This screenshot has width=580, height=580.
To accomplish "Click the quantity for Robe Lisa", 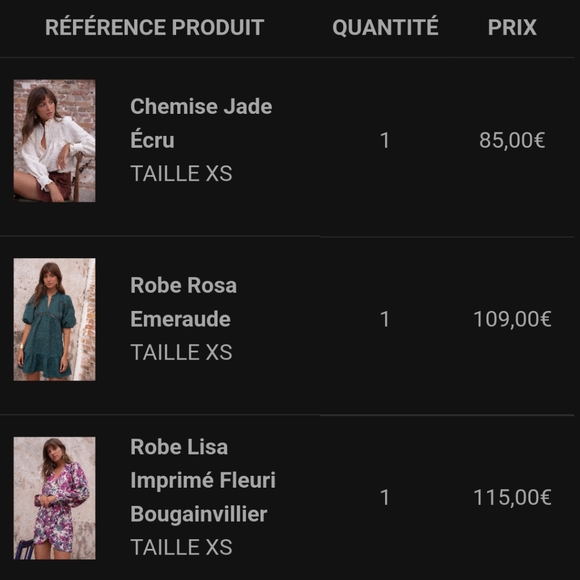I will 385,498.
